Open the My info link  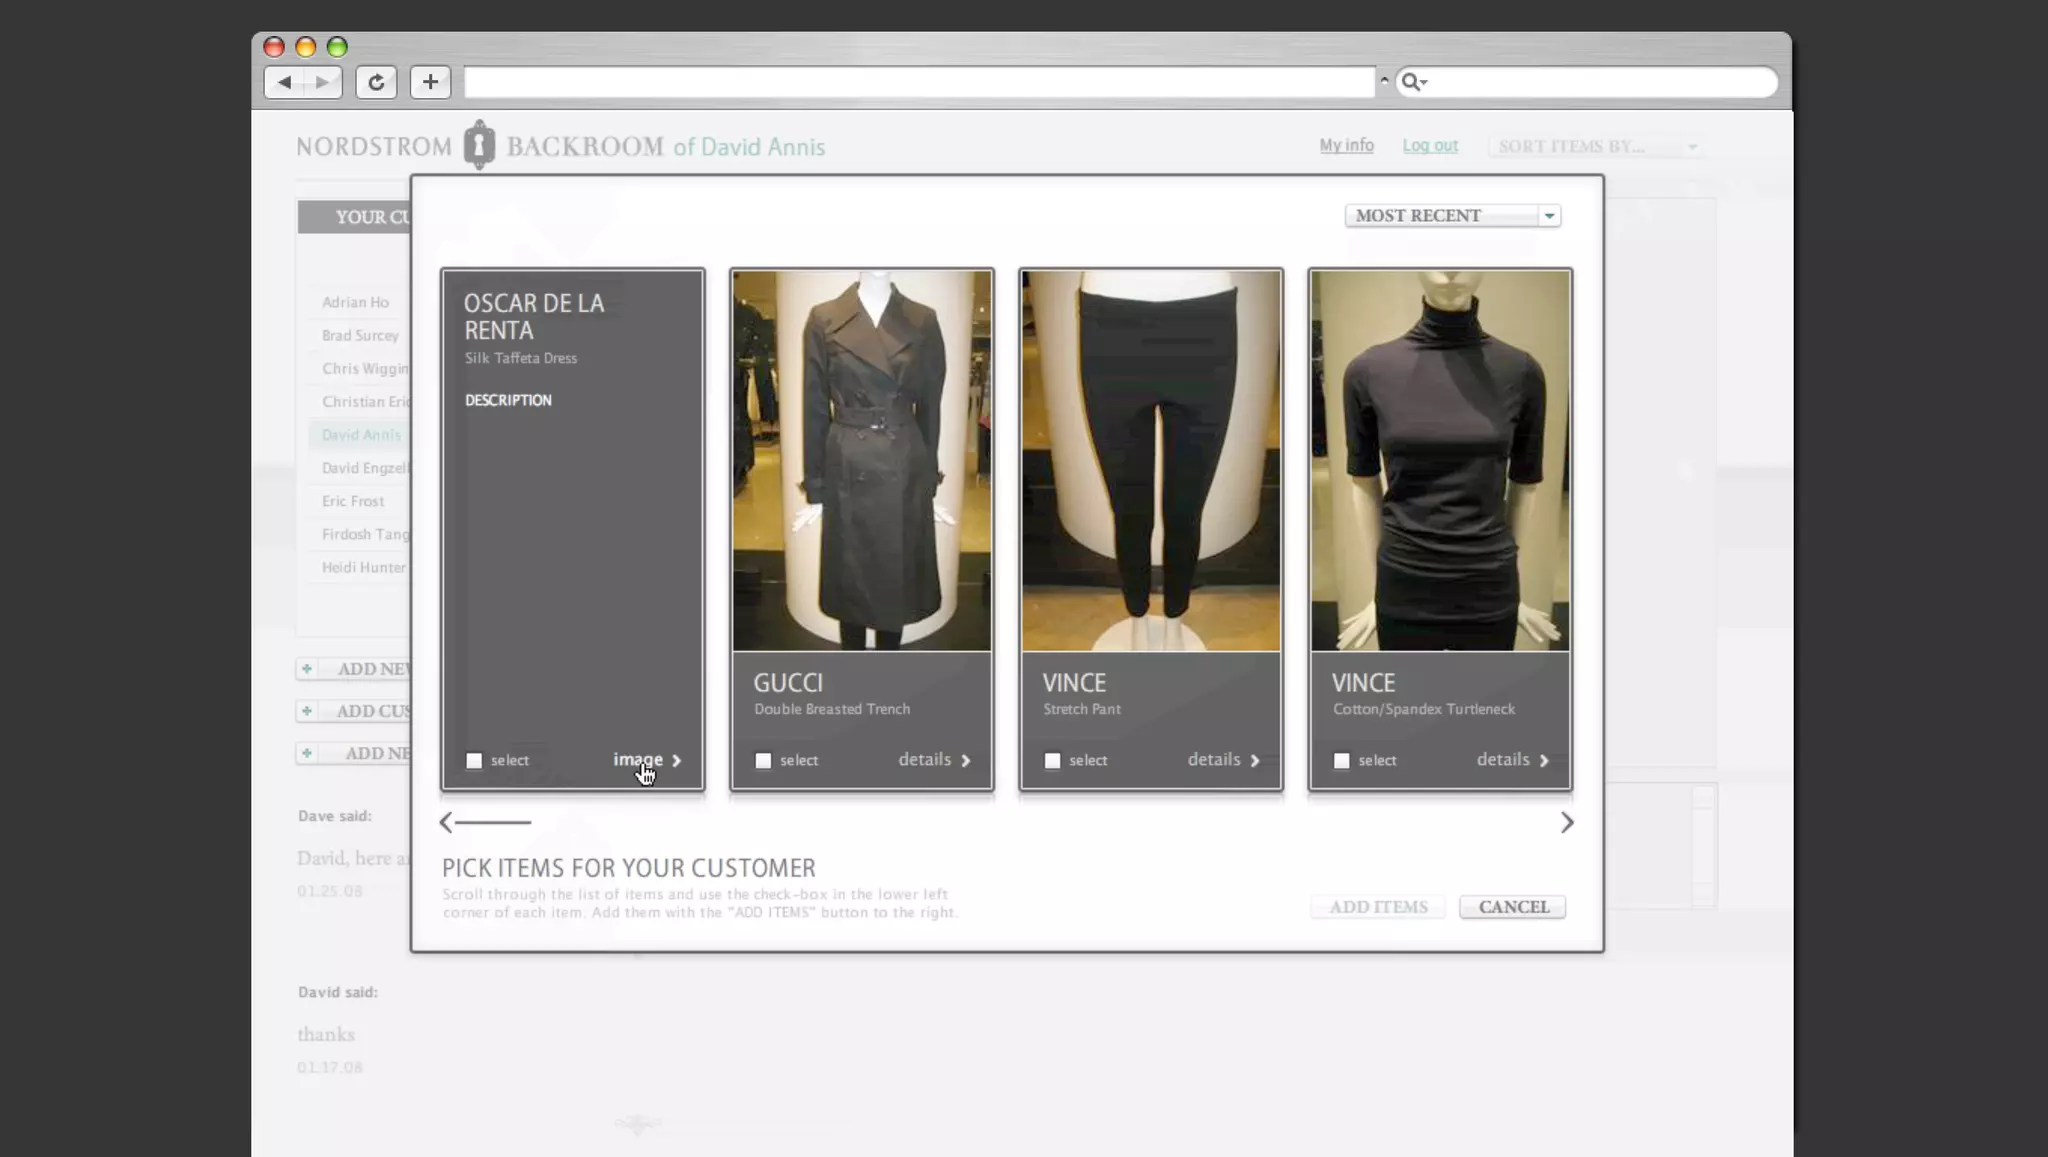(1346, 145)
